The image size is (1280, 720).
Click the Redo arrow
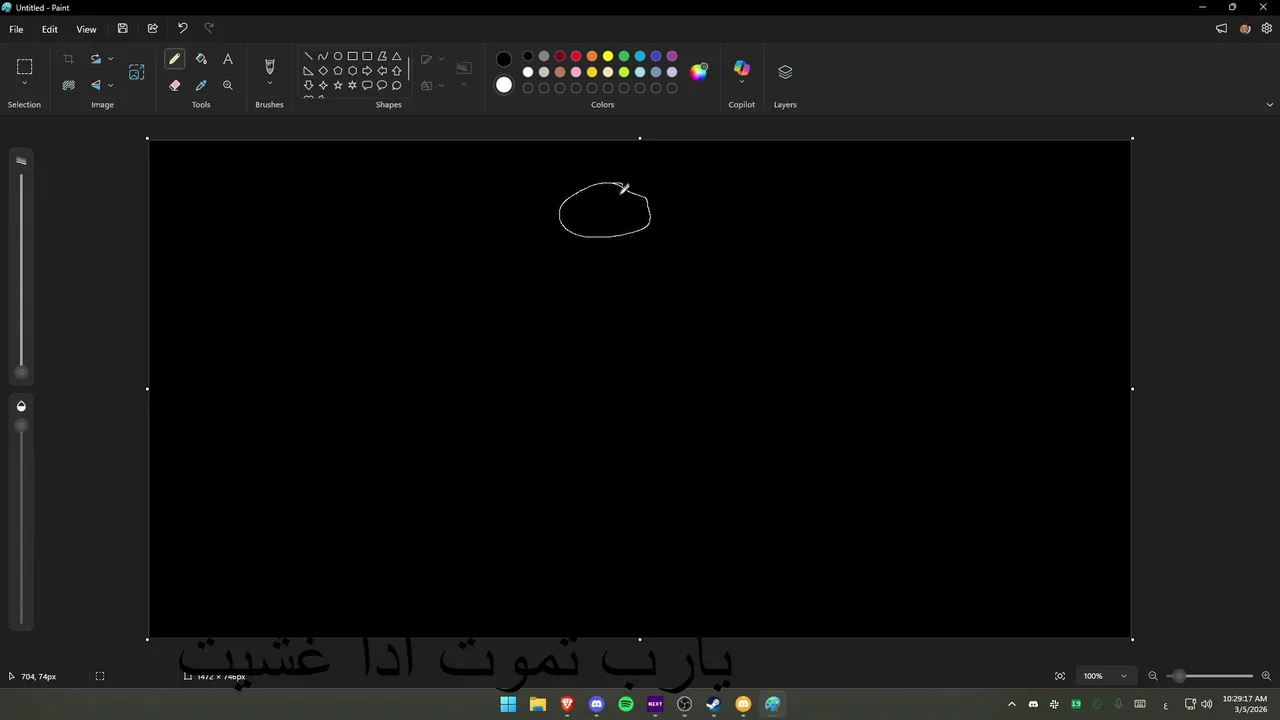(209, 29)
